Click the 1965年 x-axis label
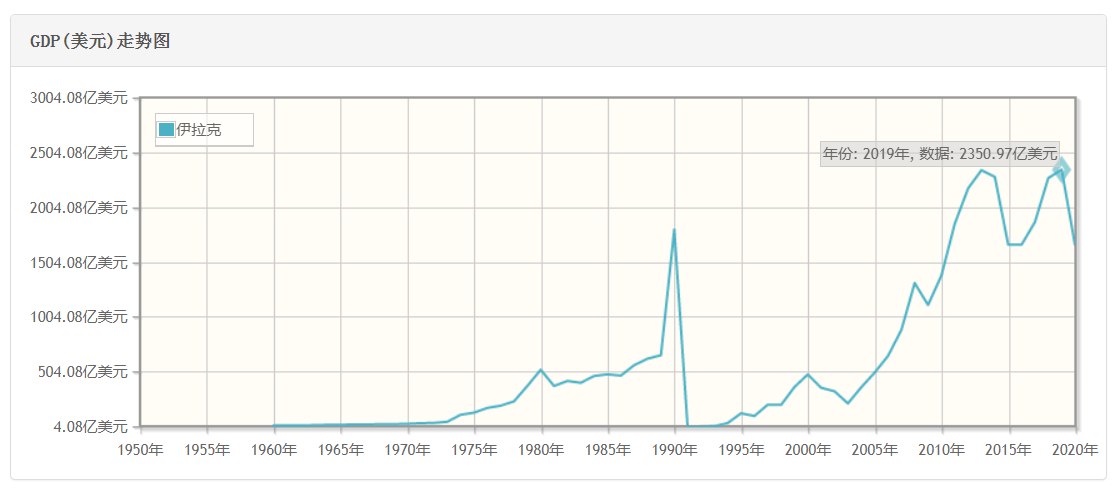 (341, 450)
